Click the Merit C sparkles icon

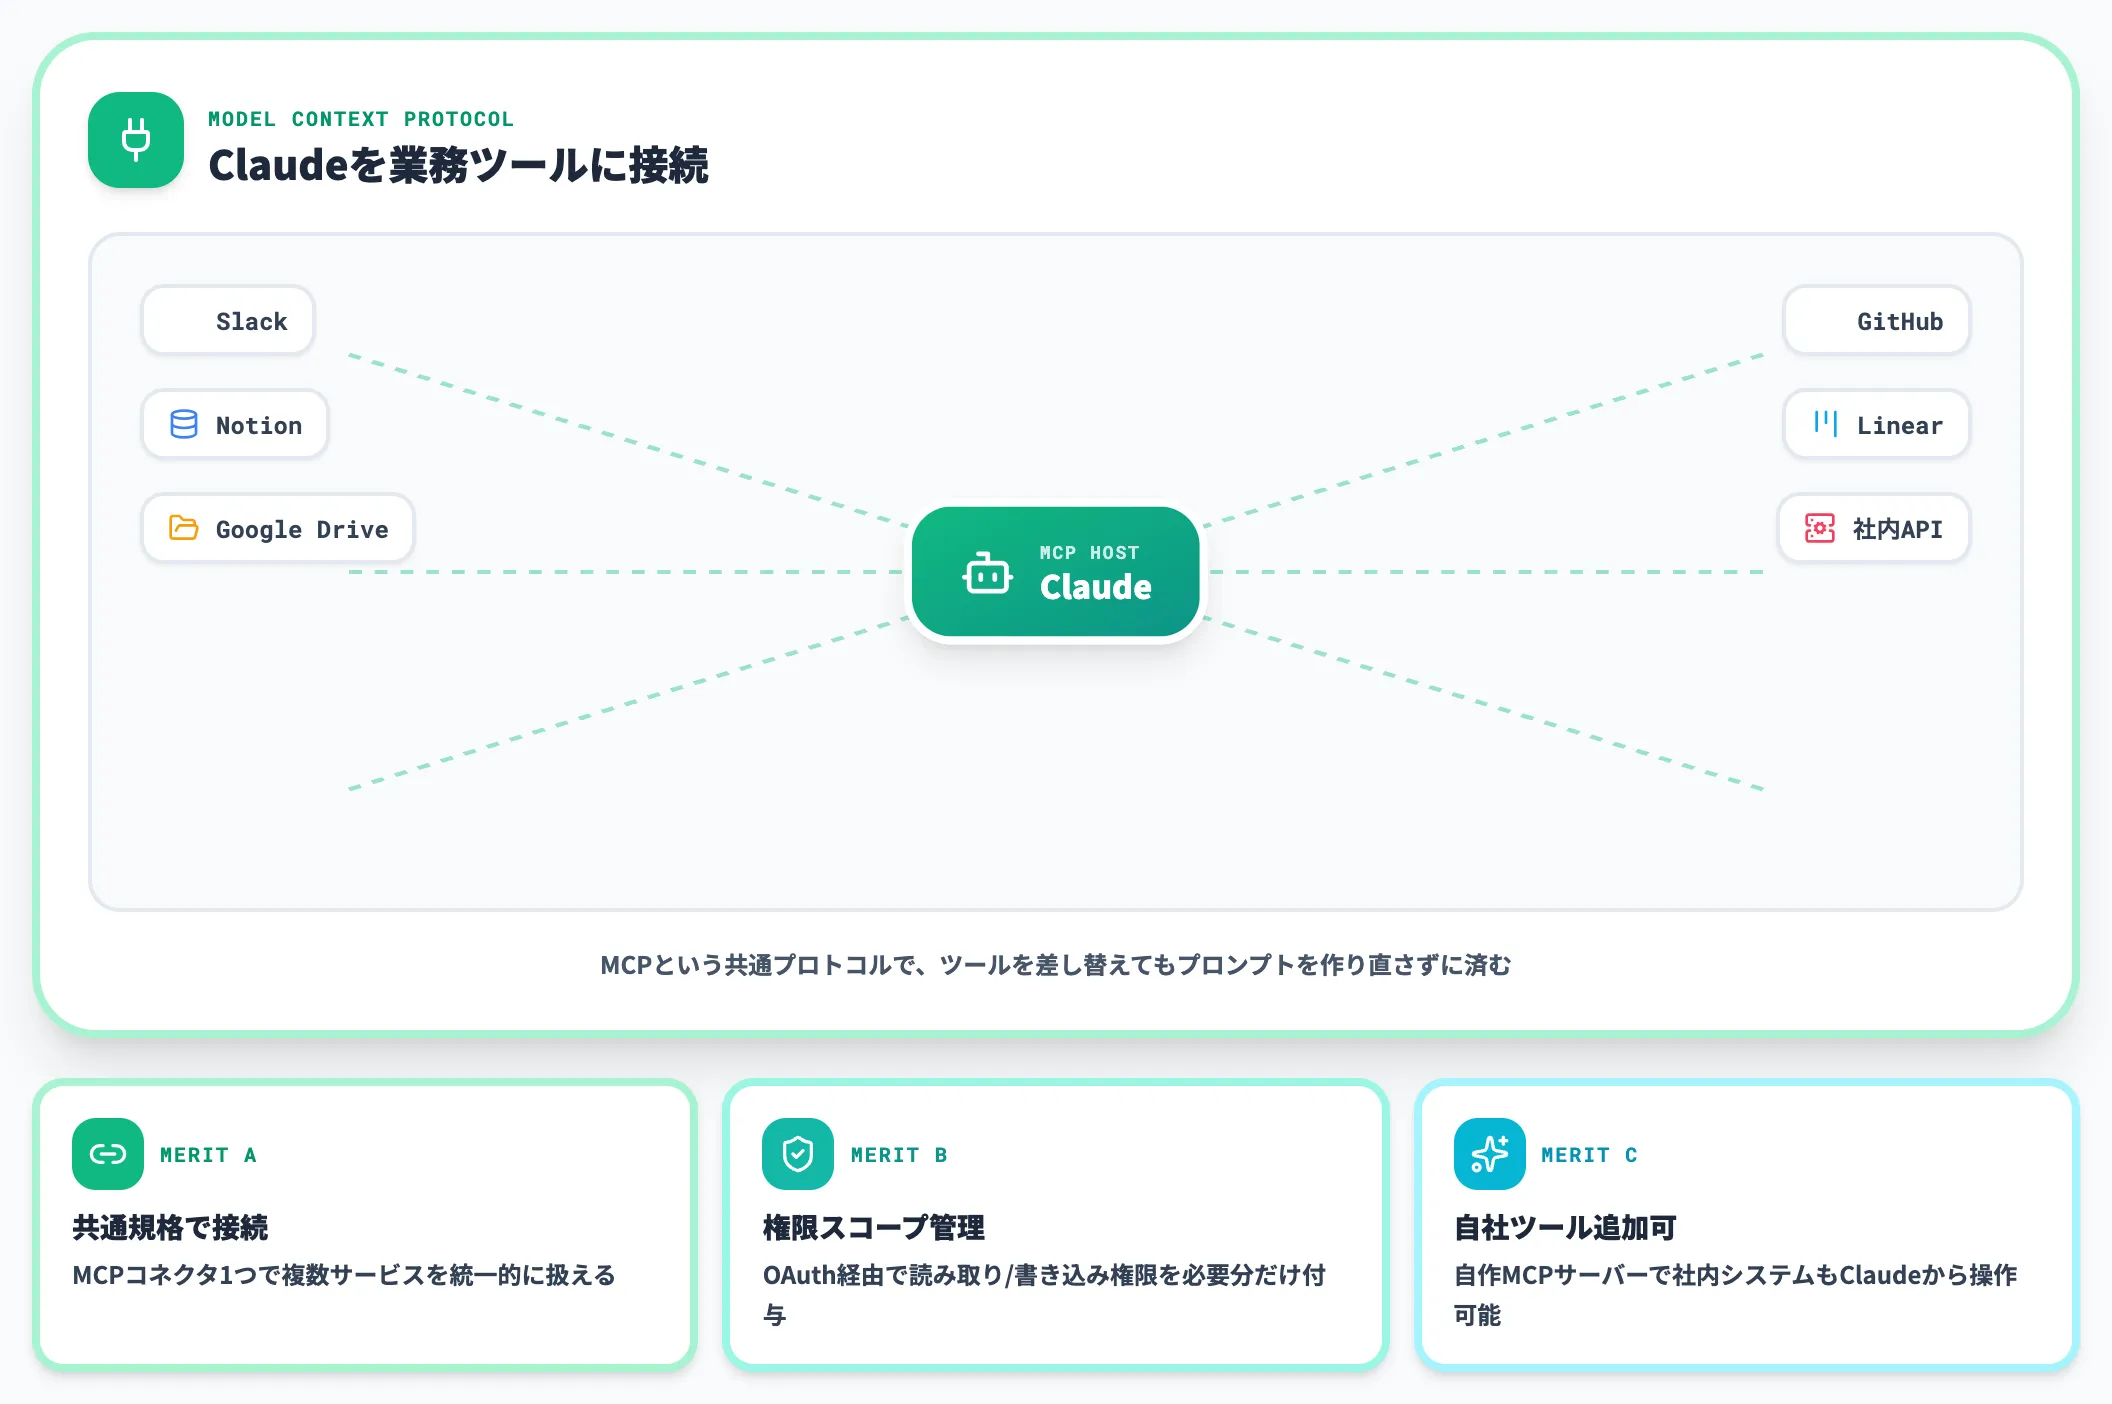click(1490, 1154)
